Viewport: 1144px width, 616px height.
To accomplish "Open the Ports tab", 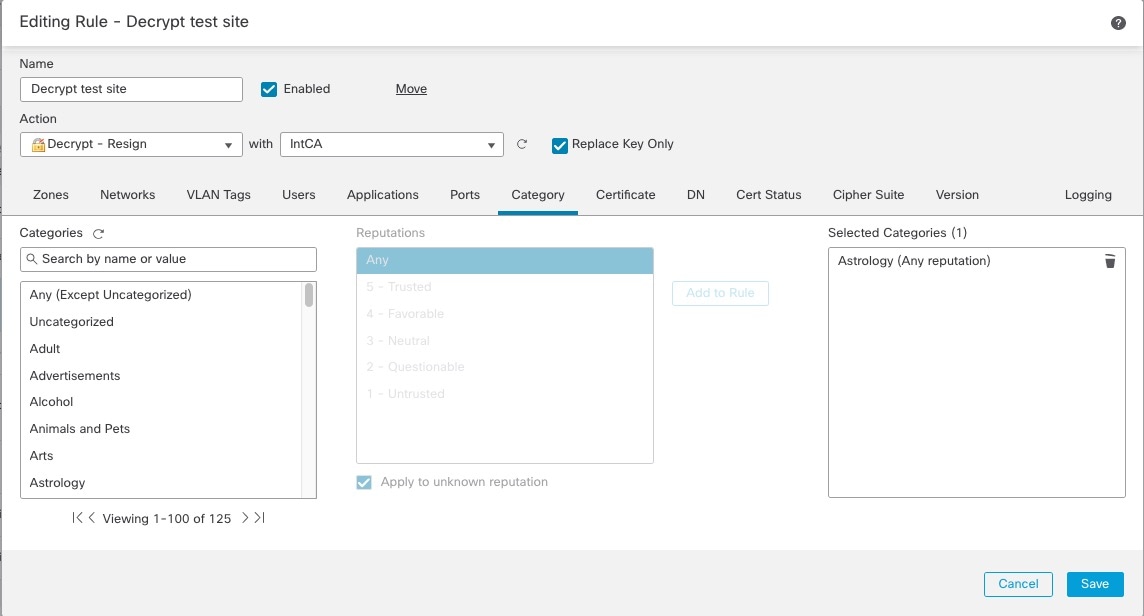I will 465,195.
